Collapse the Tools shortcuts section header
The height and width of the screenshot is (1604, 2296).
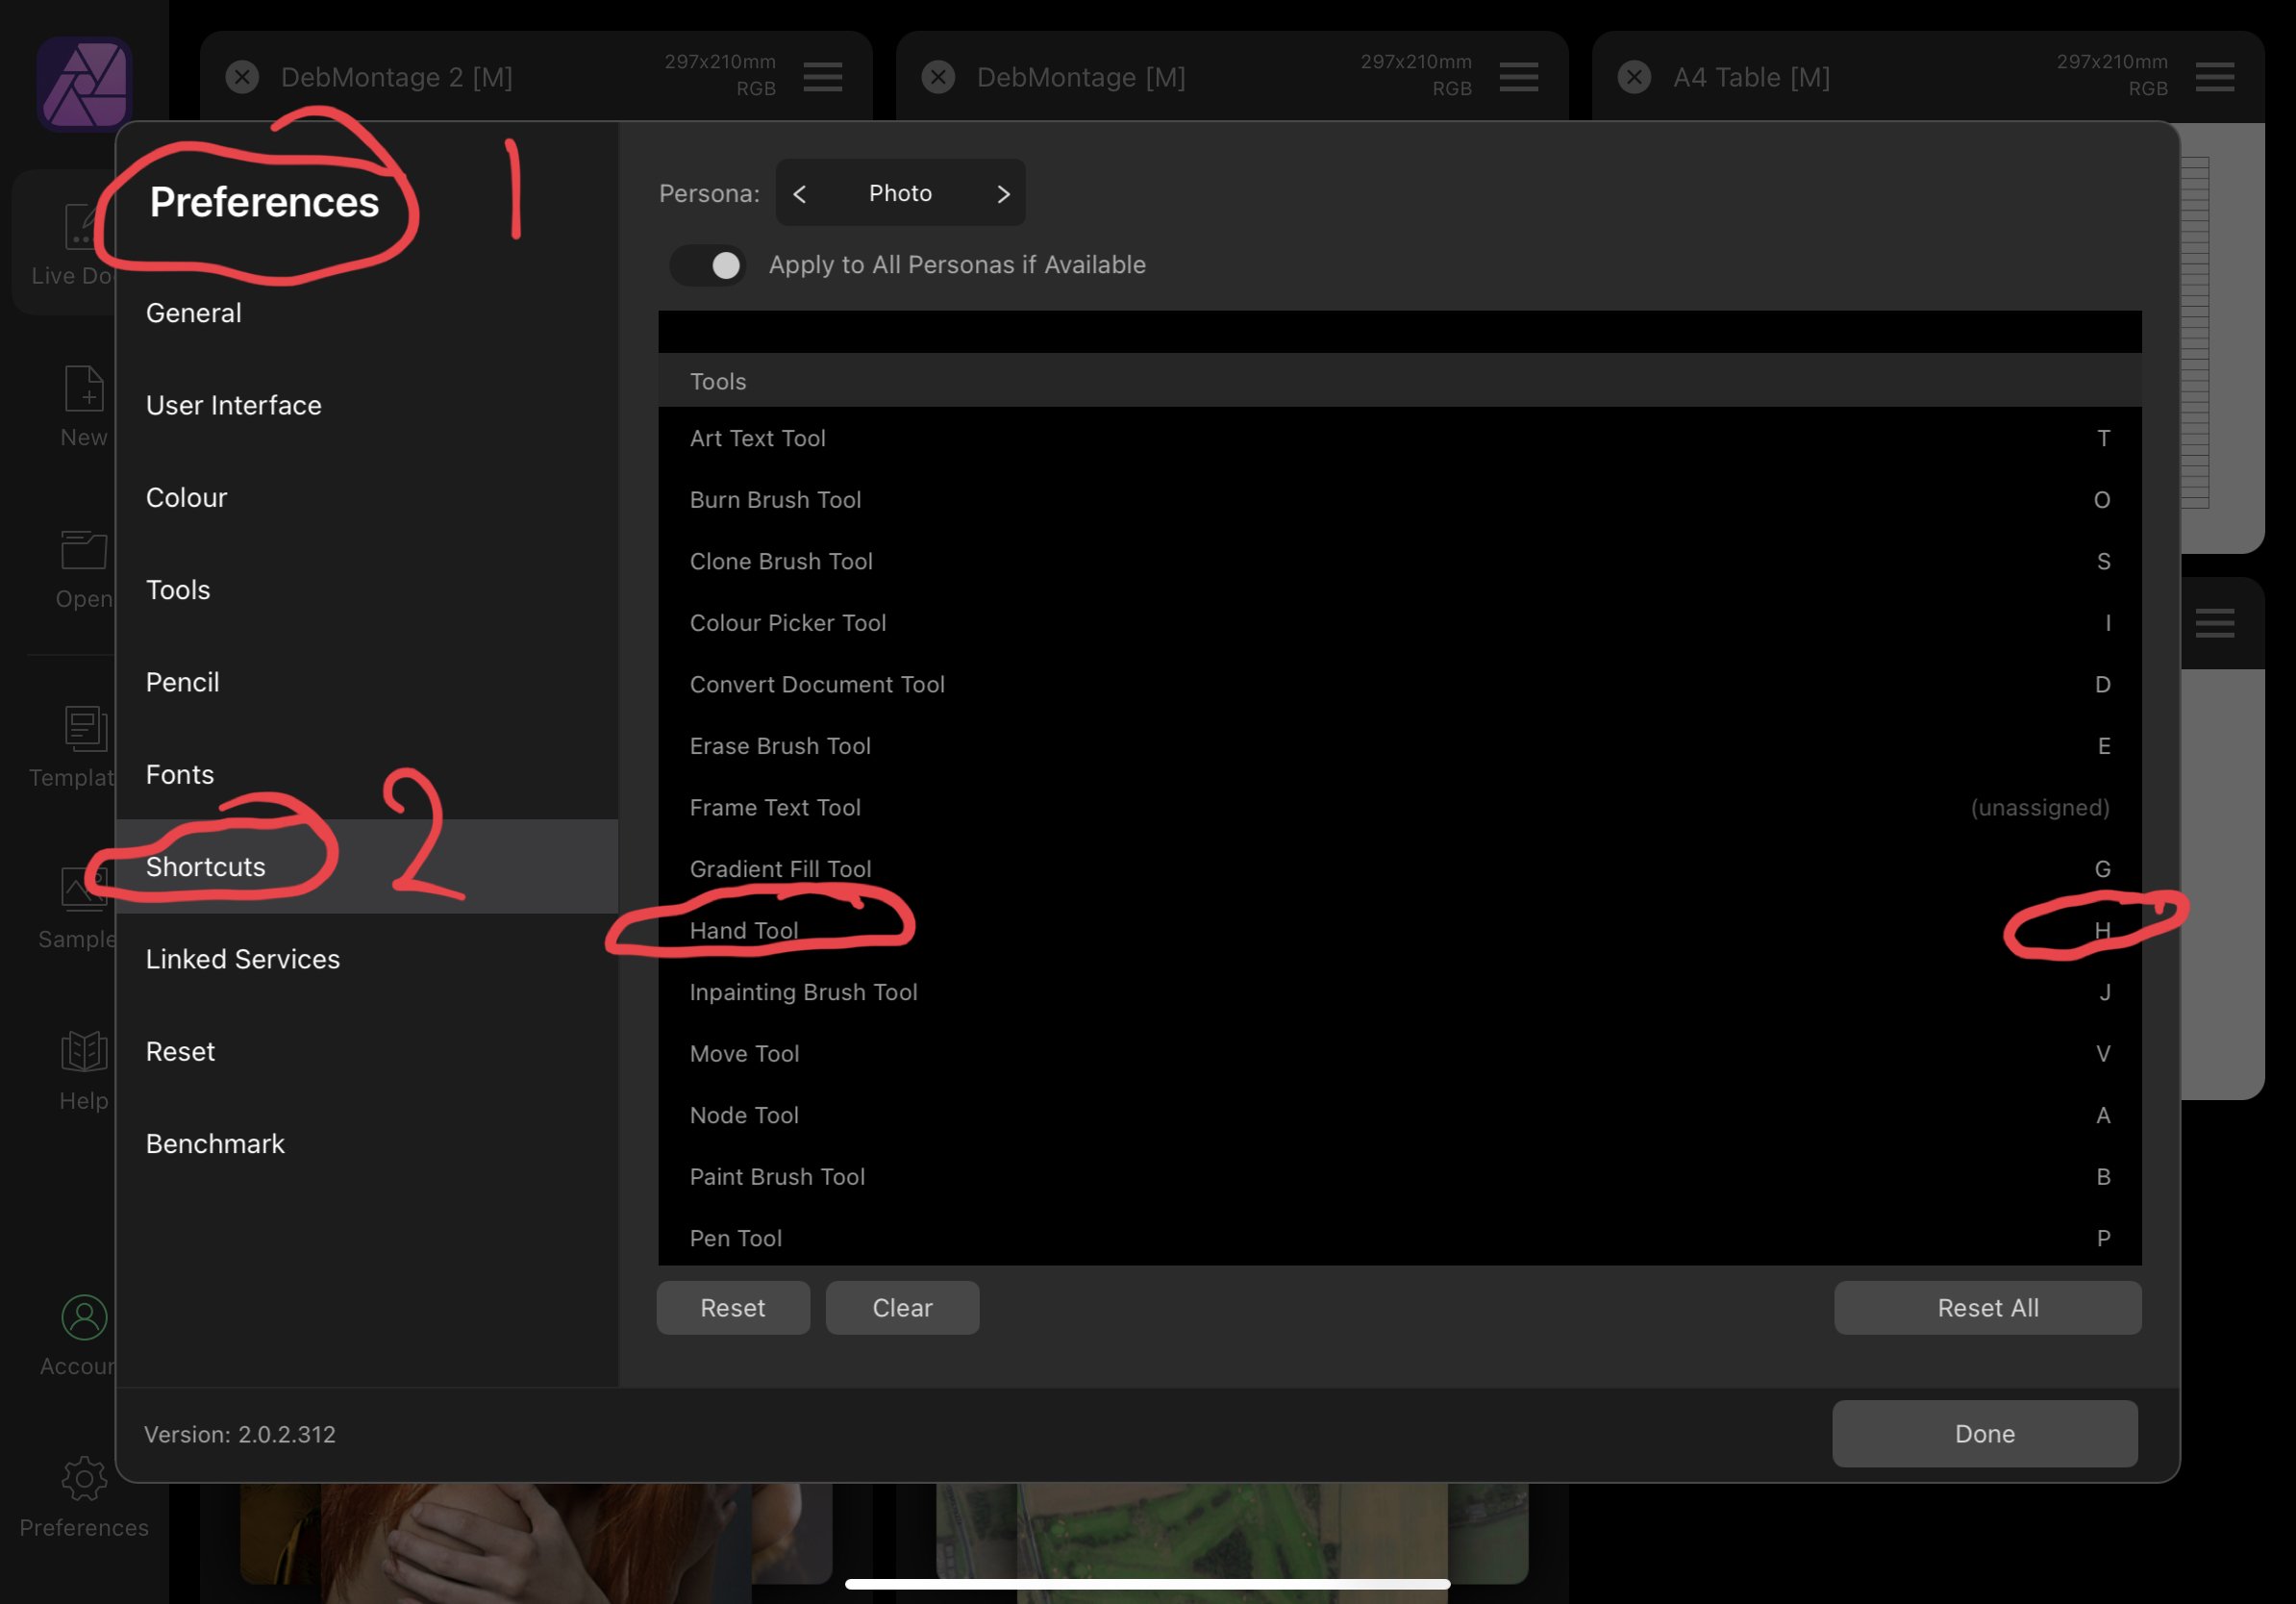[x=1399, y=381]
